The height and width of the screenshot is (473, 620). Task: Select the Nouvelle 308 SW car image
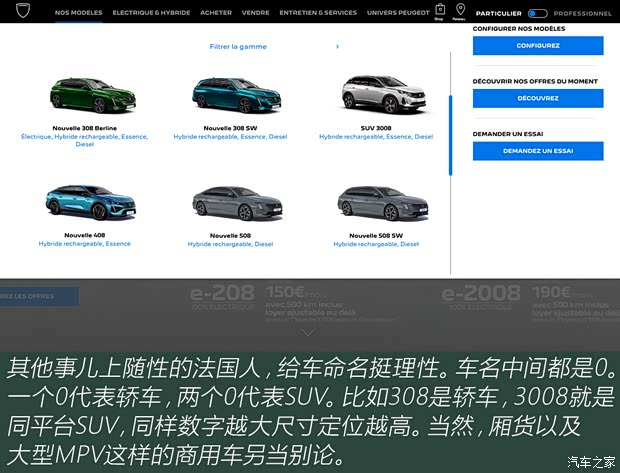[x=229, y=96]
